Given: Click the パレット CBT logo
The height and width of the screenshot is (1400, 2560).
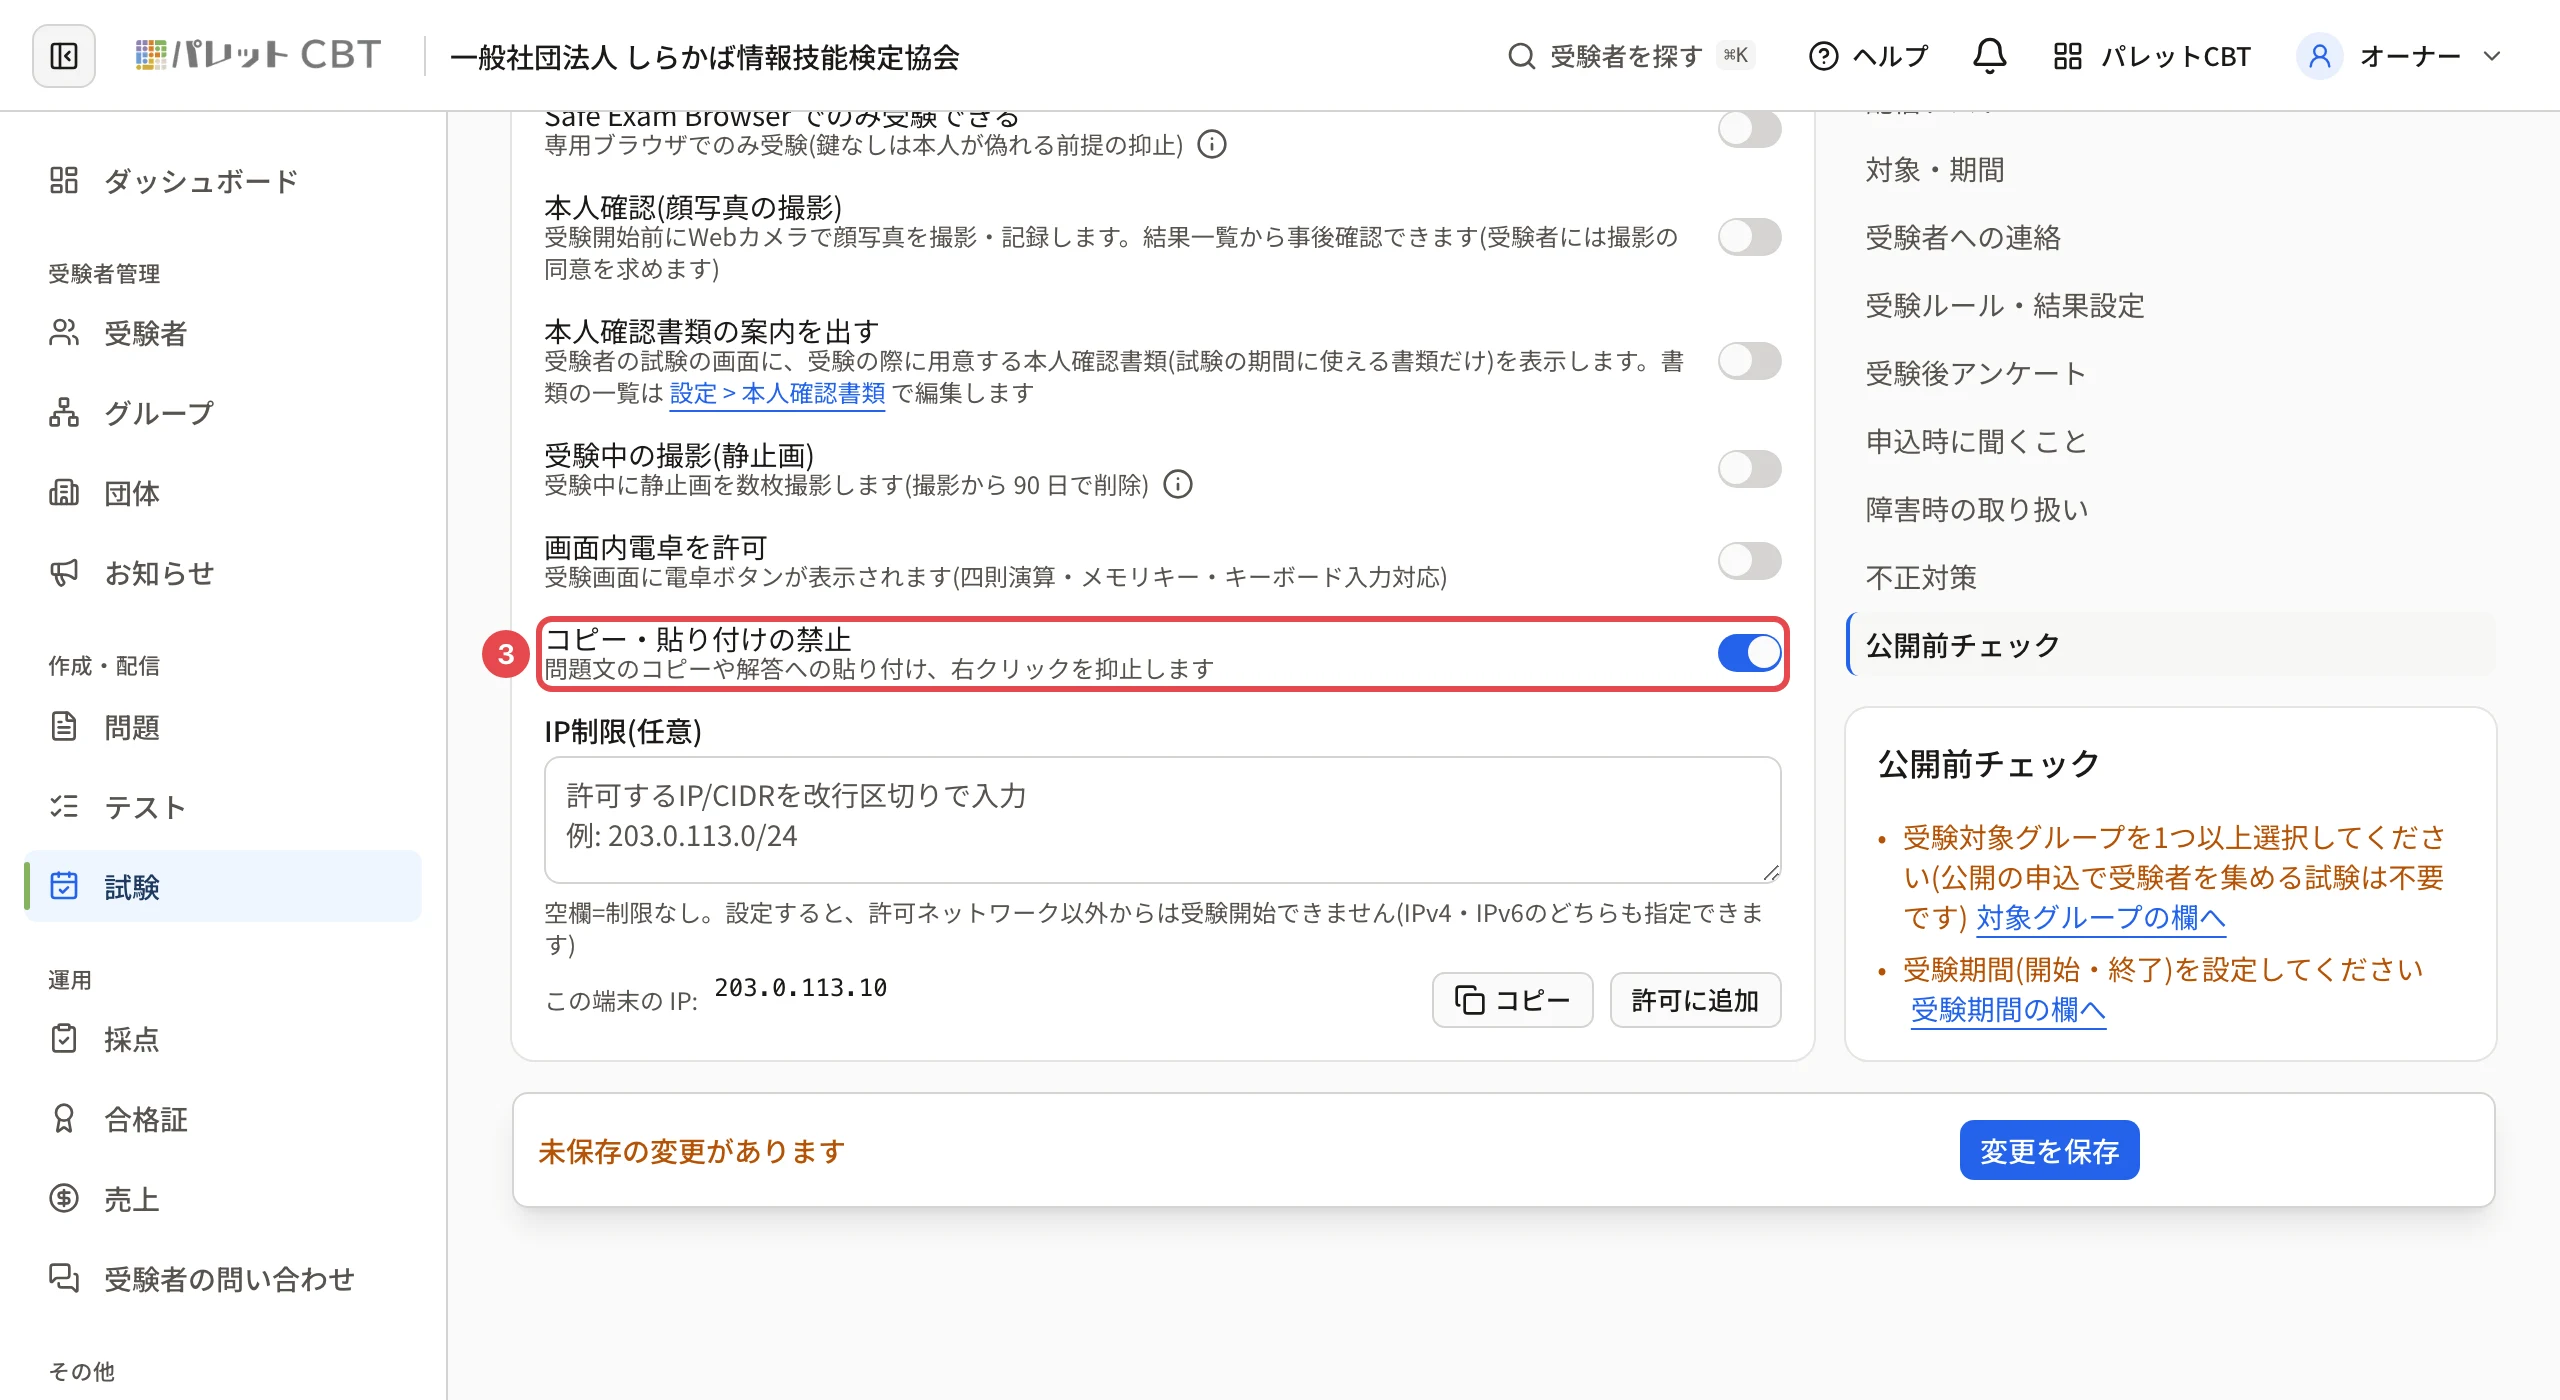Looking at the screenshot, I should tap(258, 55).
